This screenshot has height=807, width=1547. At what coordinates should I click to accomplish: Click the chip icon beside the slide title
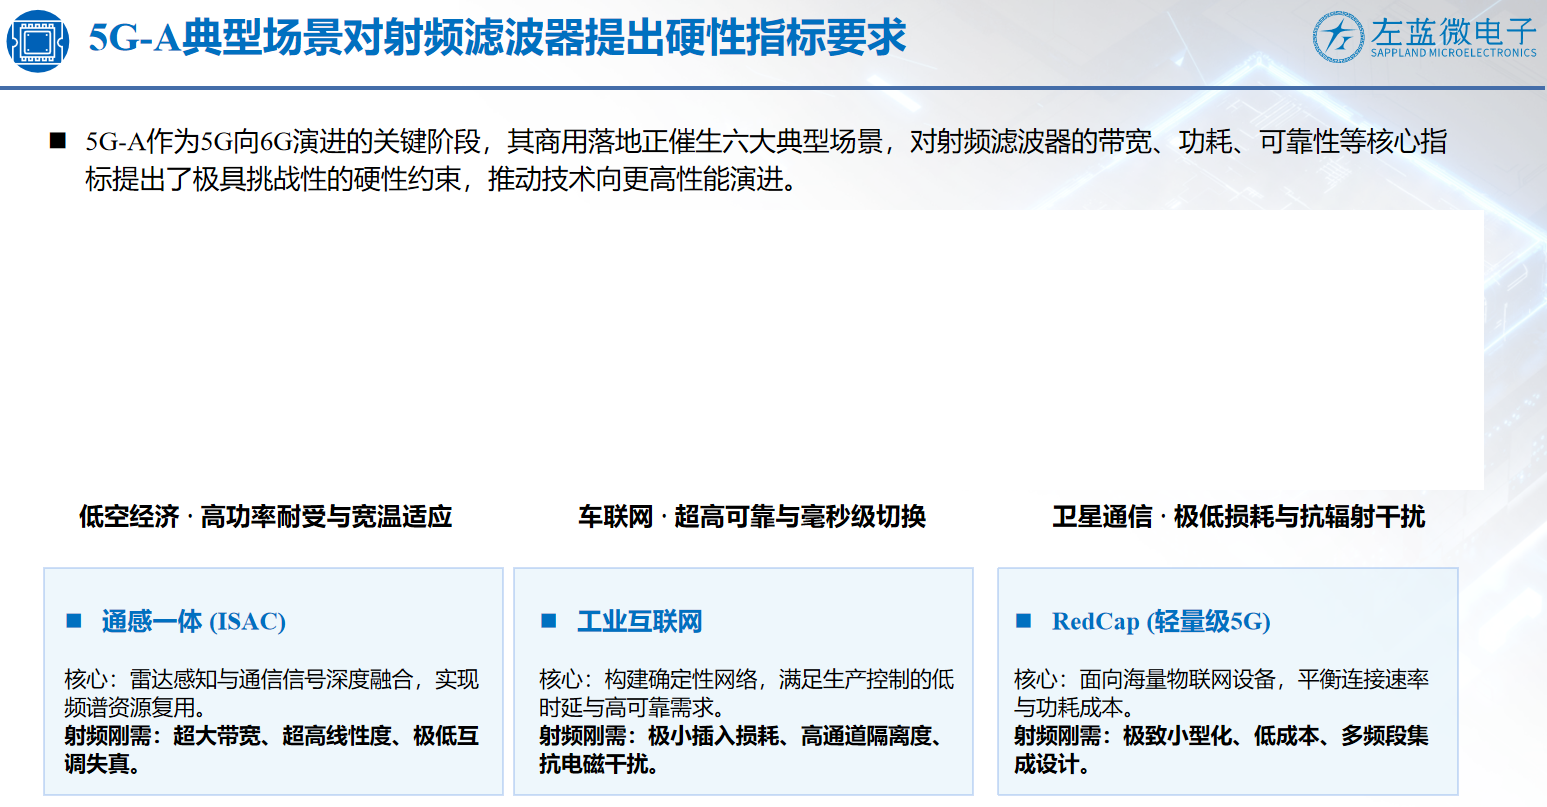(37, 42)
